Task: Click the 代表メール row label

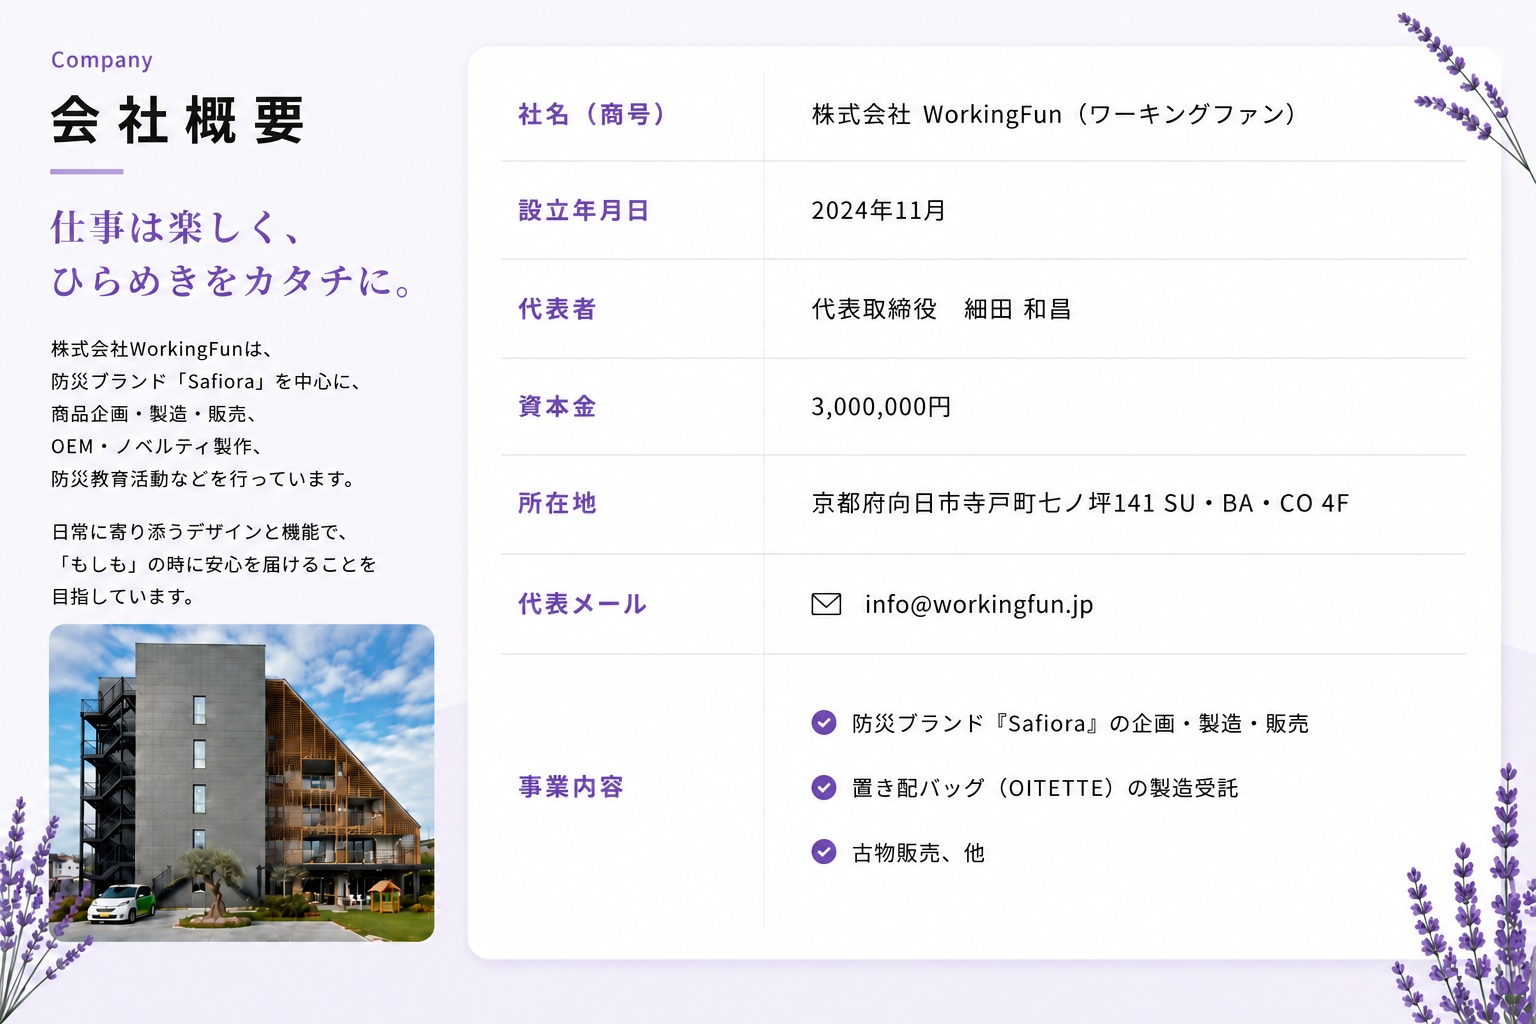Action: coord(582,604)
